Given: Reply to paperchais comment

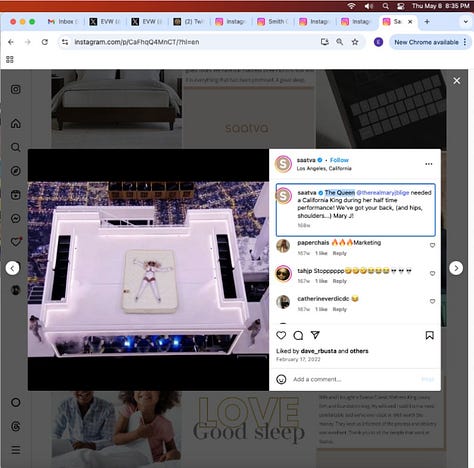Looking at the screenshot, I should coord(340,253).
